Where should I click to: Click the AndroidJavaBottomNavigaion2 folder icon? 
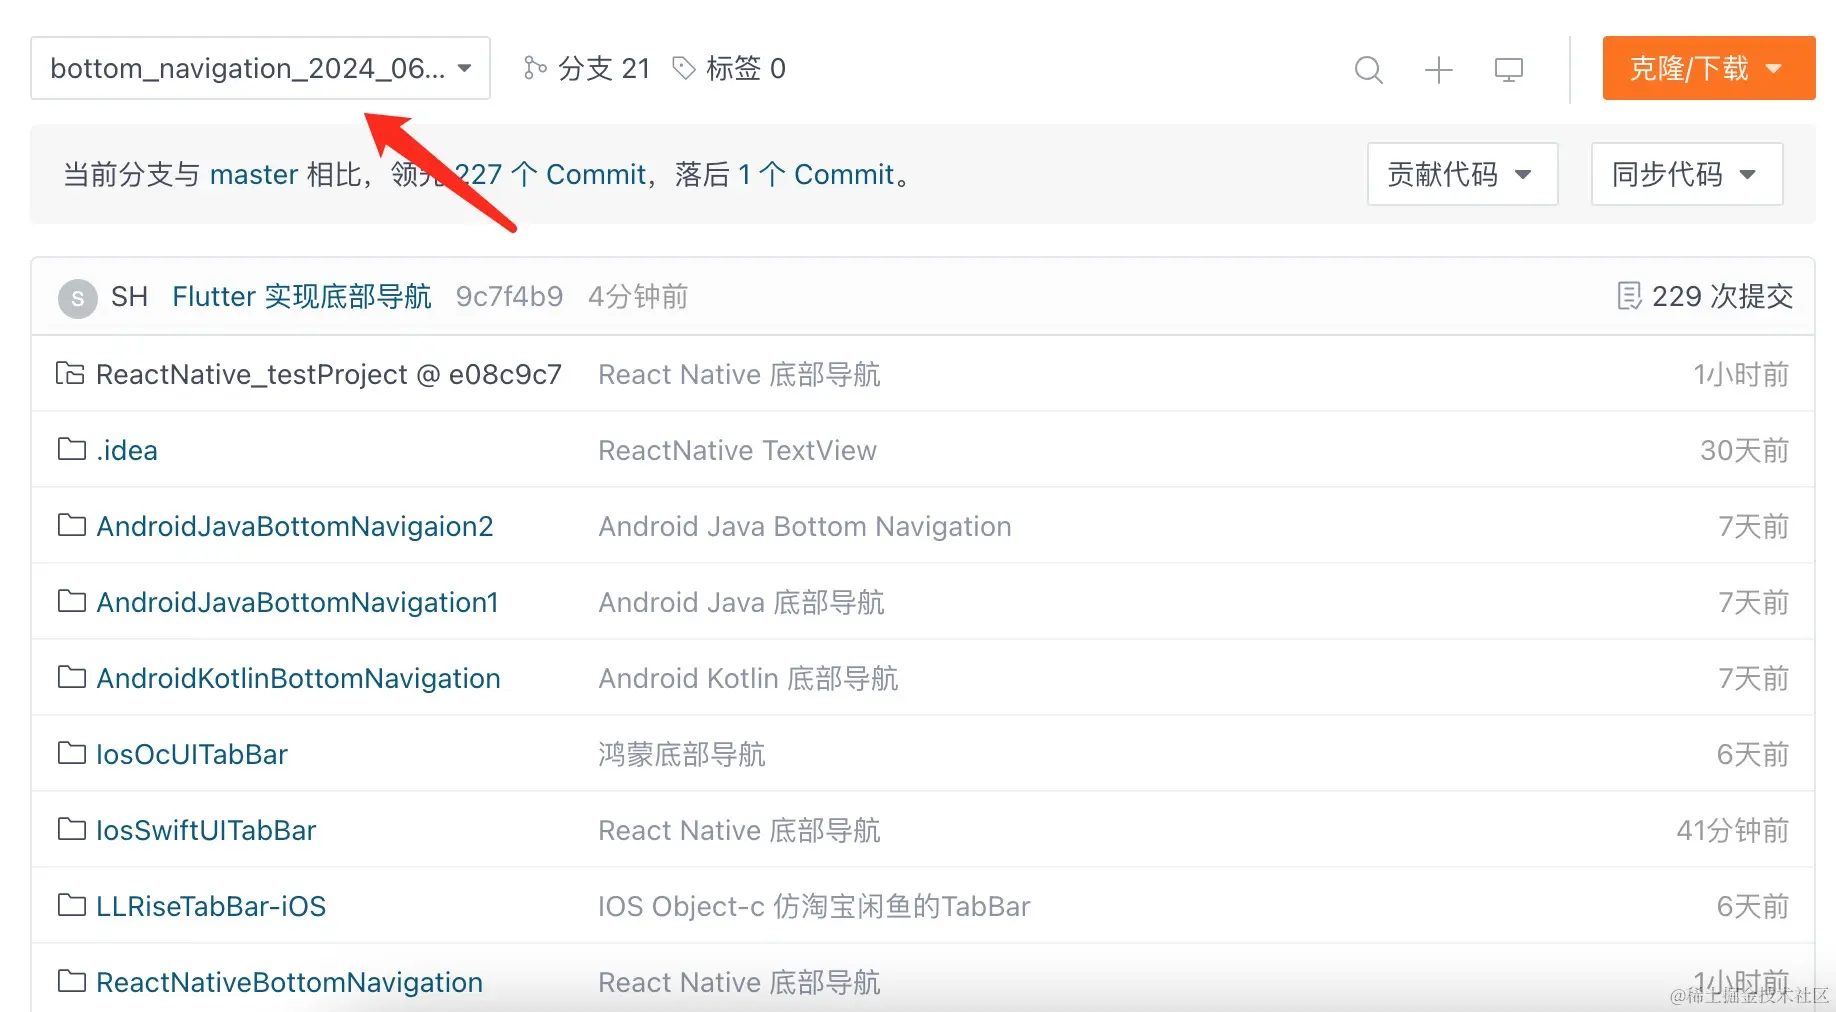(71, 525)
